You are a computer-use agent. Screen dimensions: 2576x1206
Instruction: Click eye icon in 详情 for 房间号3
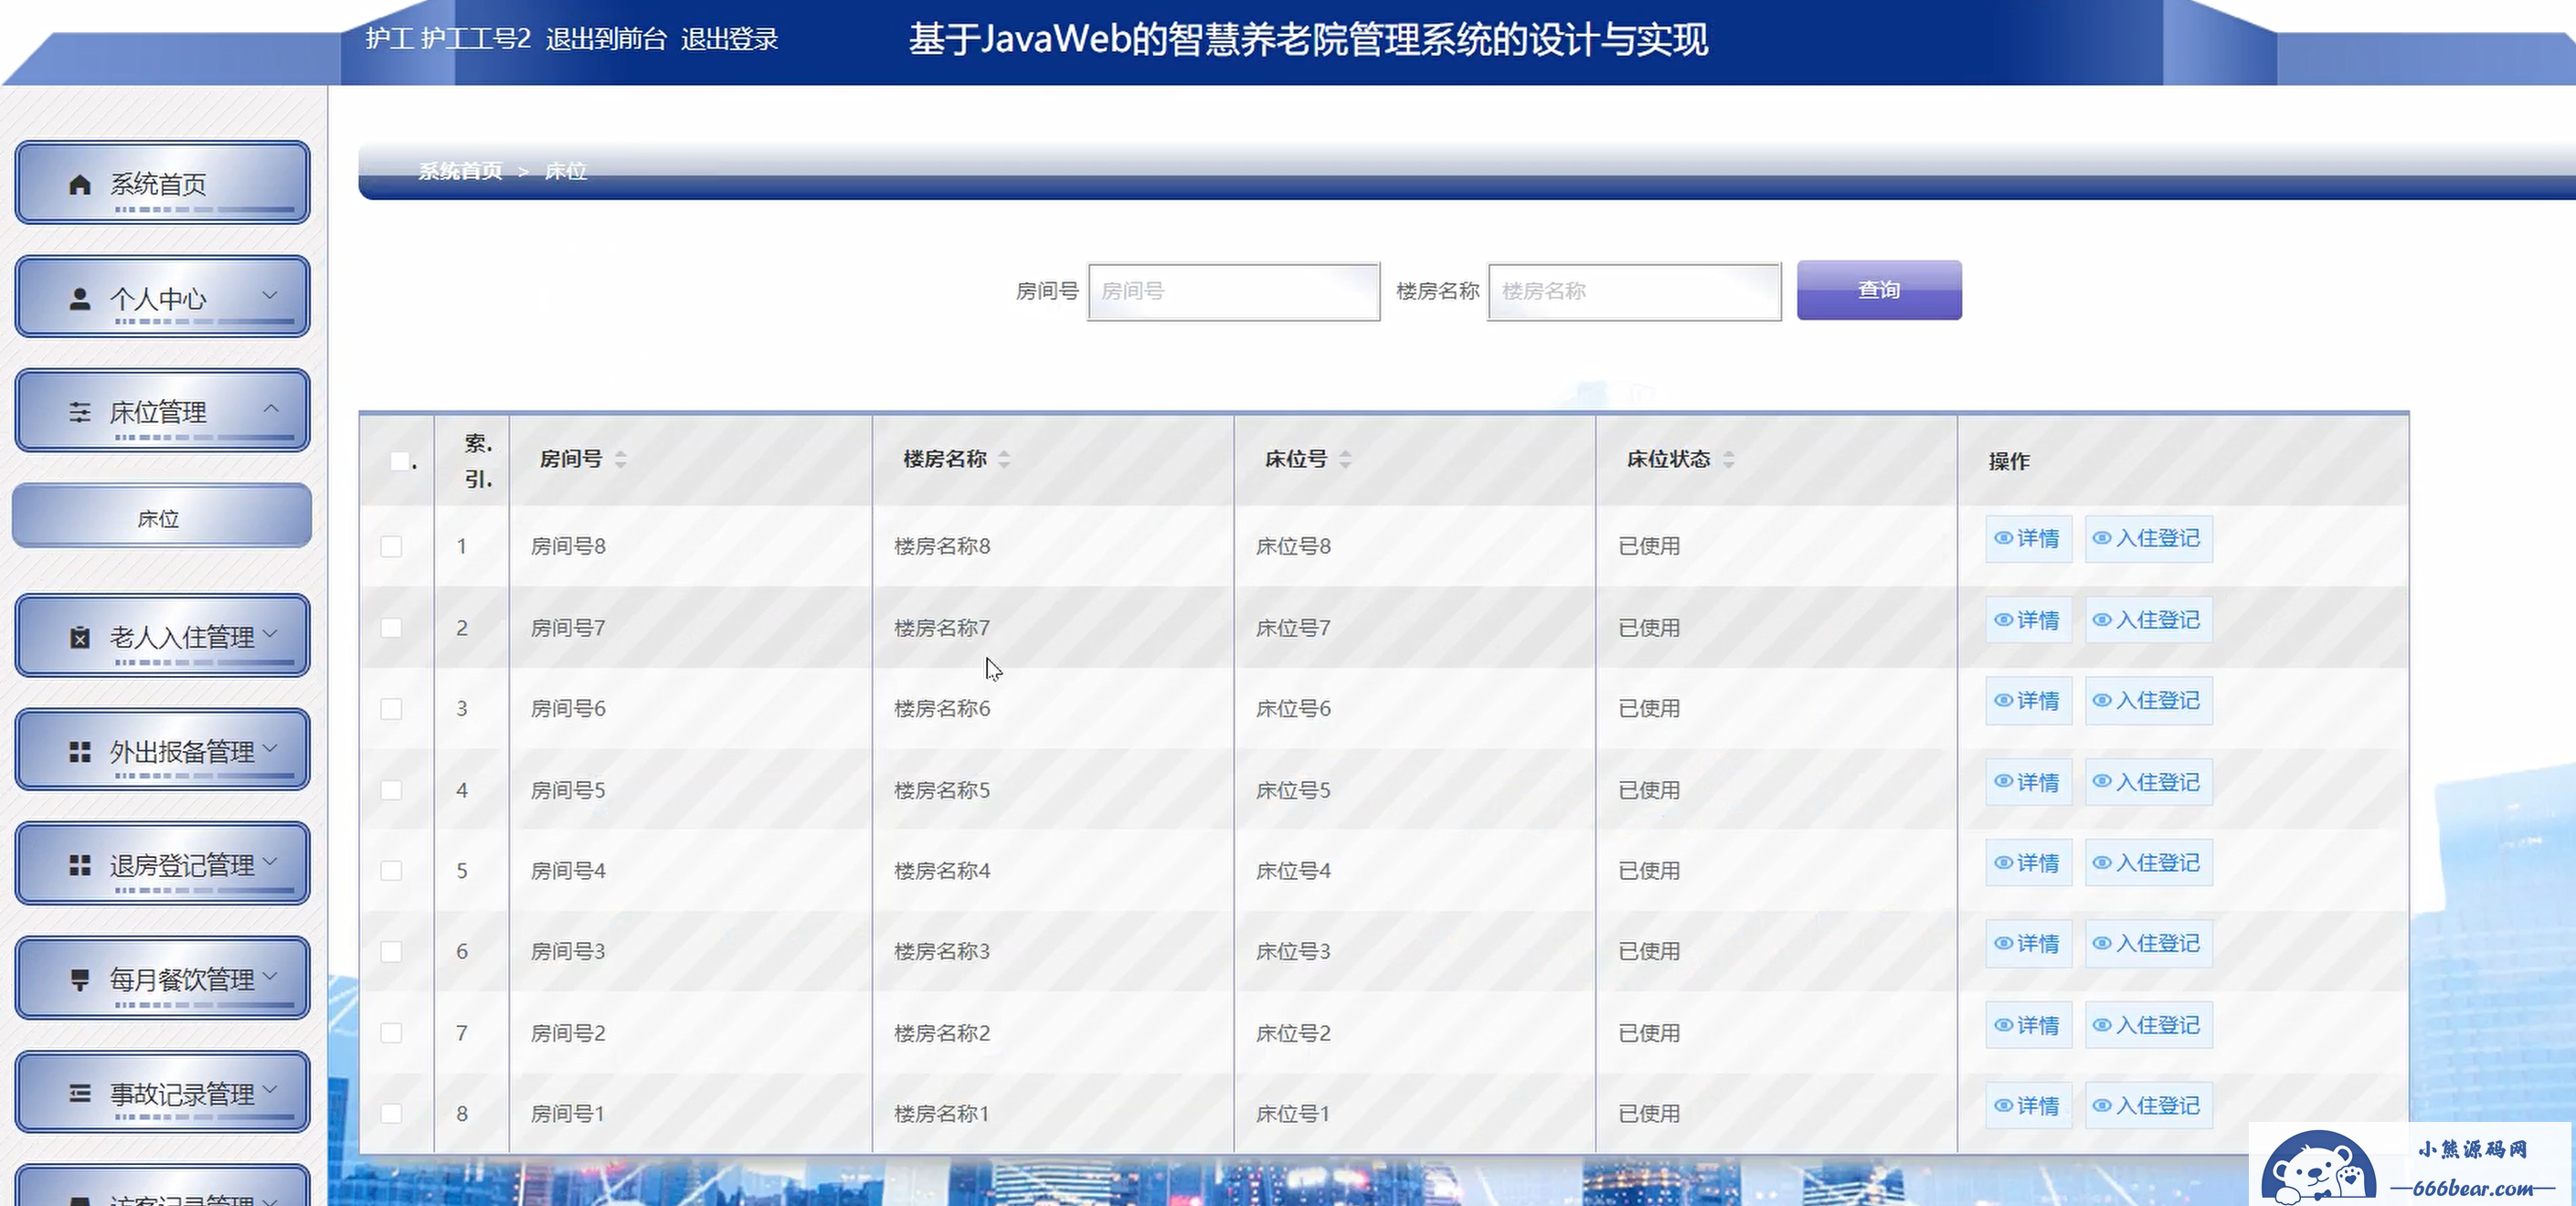pos(2003,943)
